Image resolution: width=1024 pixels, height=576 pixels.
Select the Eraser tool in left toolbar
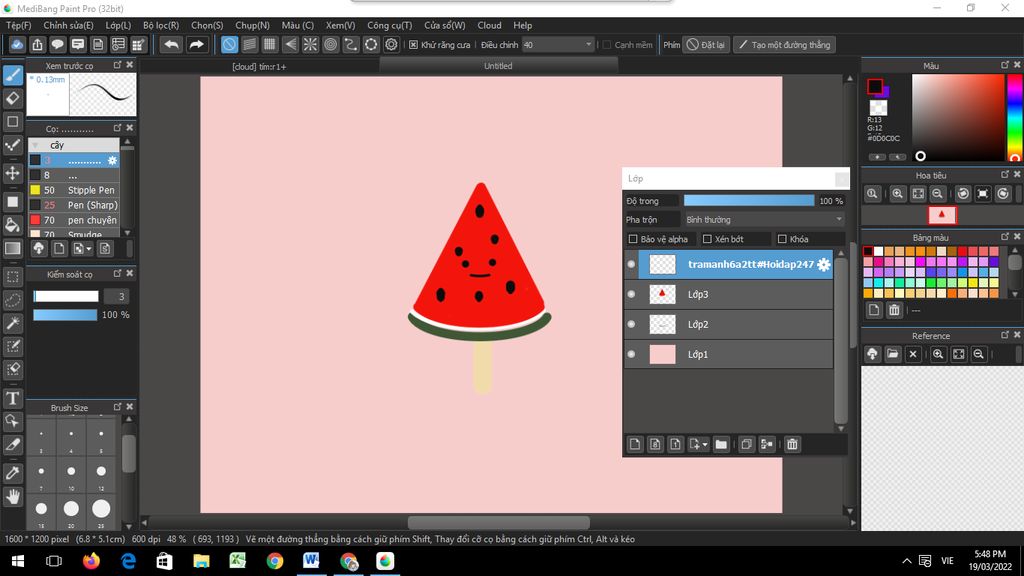(13, 98)
